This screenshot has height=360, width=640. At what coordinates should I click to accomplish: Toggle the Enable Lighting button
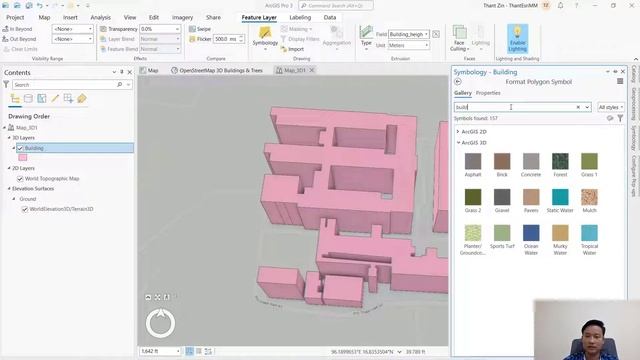pyautogui.click(x=517, y=38)
